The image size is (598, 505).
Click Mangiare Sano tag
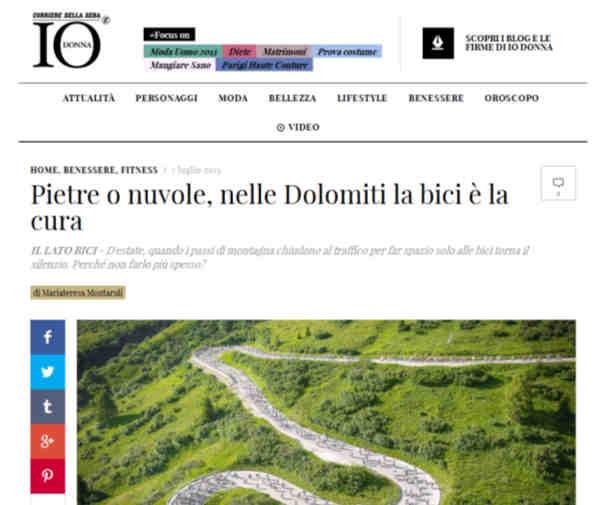(180, 65)
